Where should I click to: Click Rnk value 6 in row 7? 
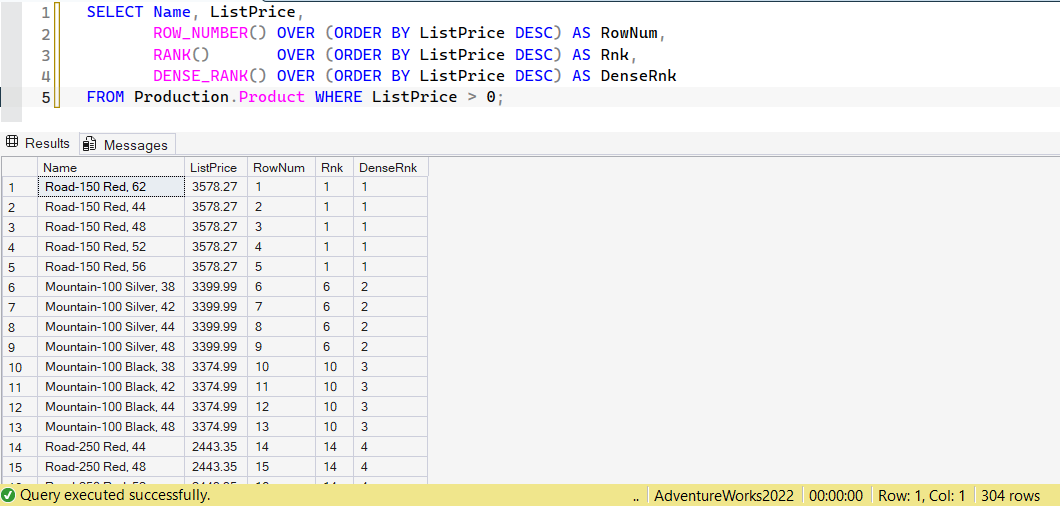click(x=334, y=306)
